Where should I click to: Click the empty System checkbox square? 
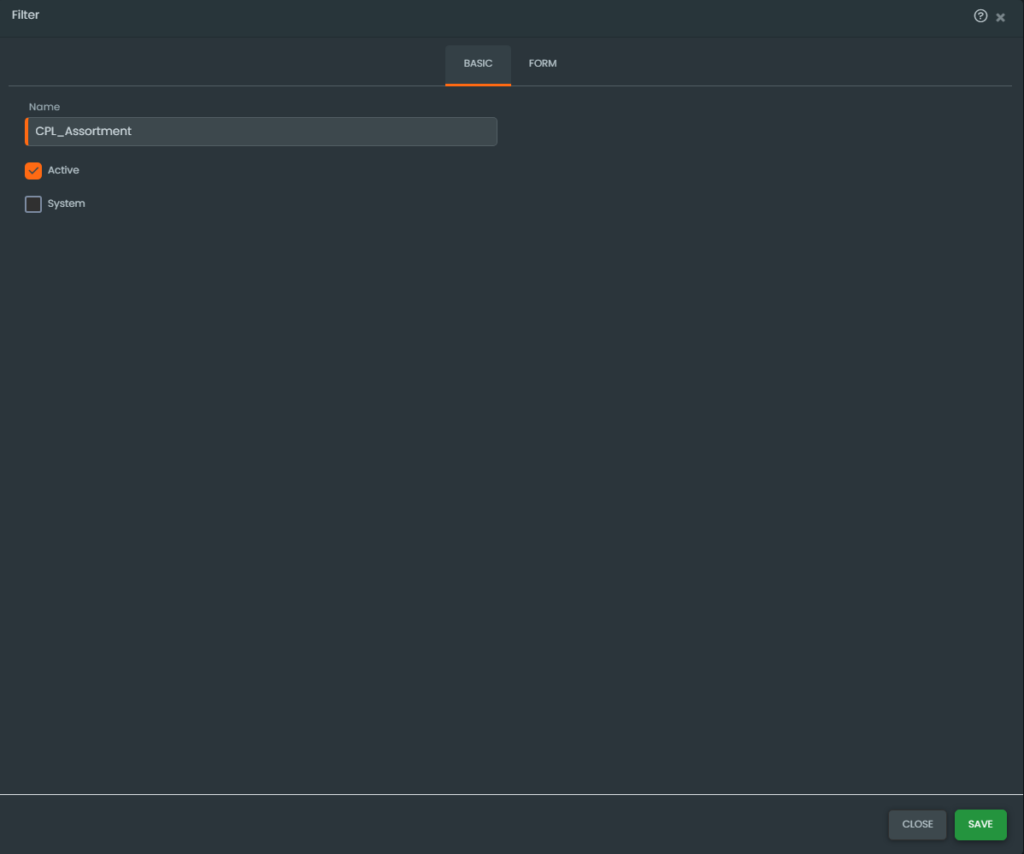coord(33,204)
